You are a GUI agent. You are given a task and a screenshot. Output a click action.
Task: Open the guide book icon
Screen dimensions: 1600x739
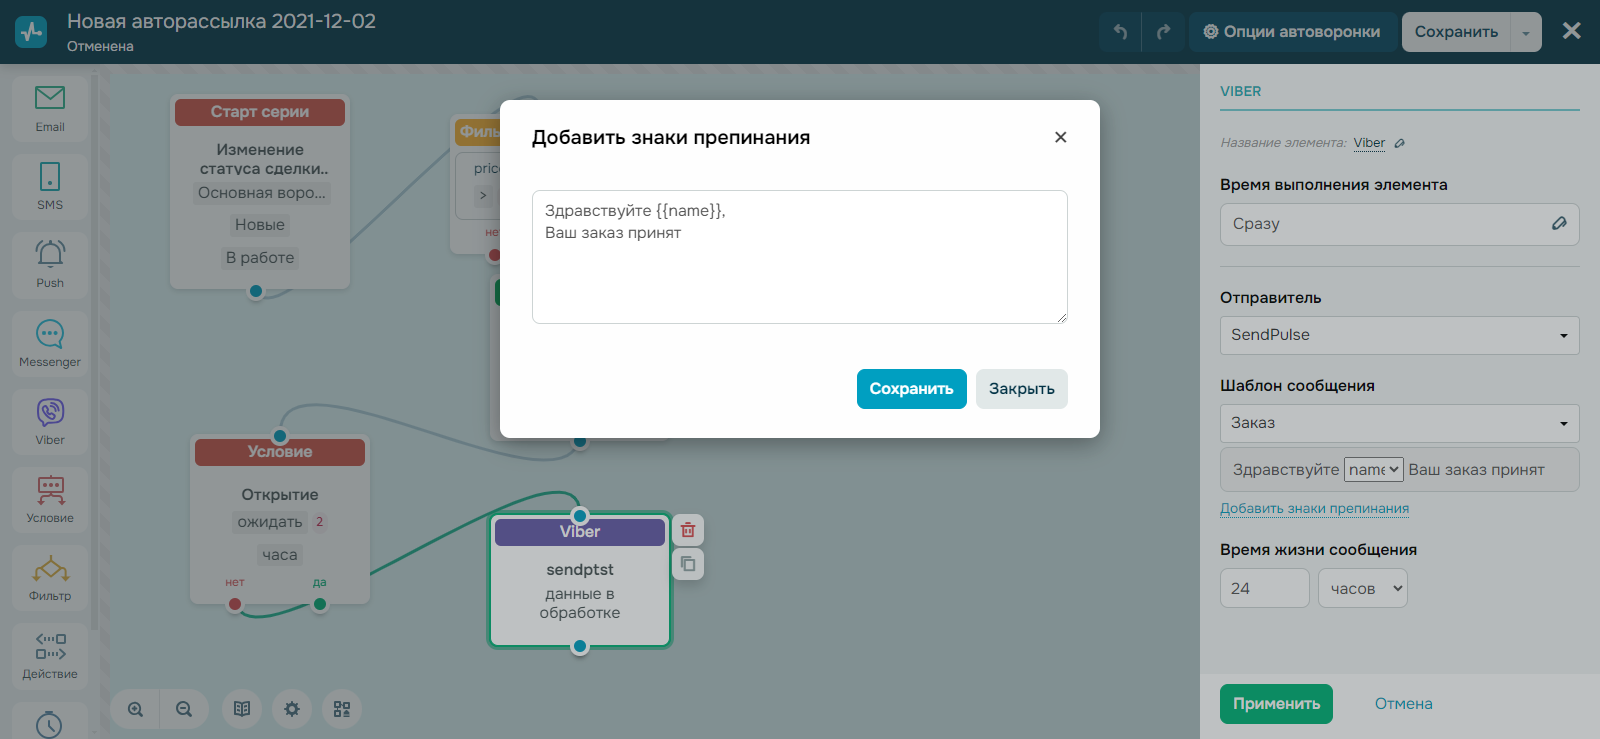[x=242, y=709]
